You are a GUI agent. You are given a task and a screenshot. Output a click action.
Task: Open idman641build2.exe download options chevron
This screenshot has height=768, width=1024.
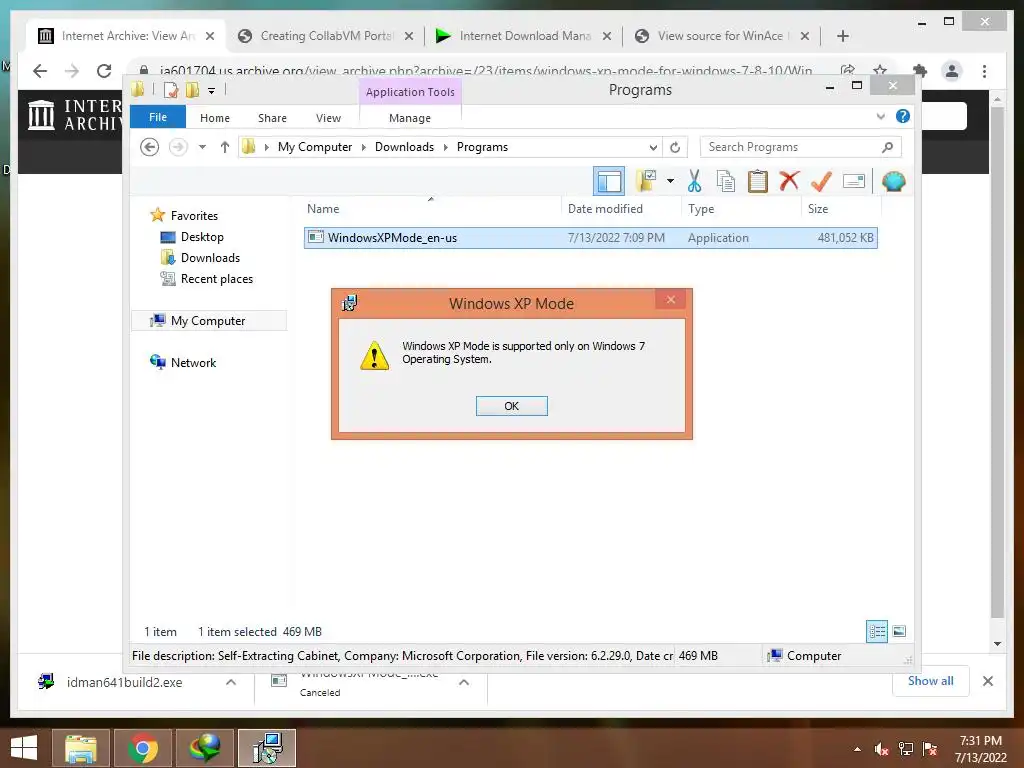231,682
